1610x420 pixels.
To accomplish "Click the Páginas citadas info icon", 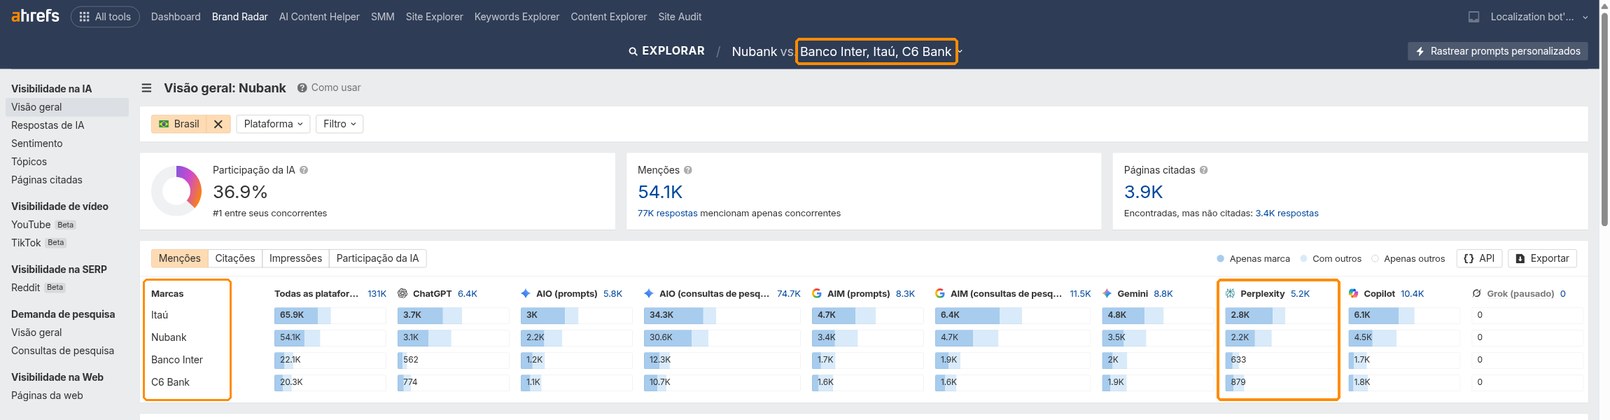I will coord(1203,170).
